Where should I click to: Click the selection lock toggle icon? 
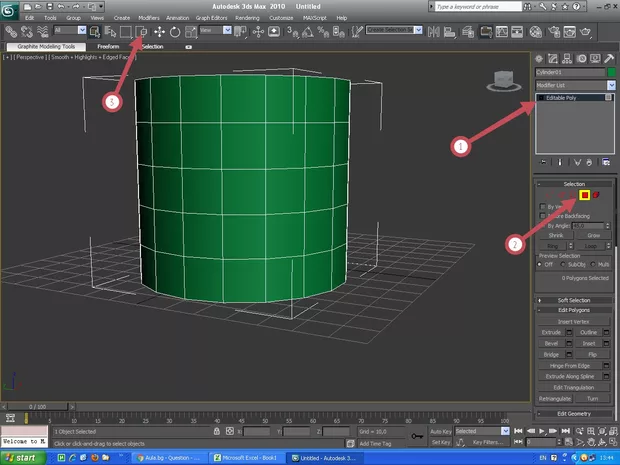click(x=217, y=432)
